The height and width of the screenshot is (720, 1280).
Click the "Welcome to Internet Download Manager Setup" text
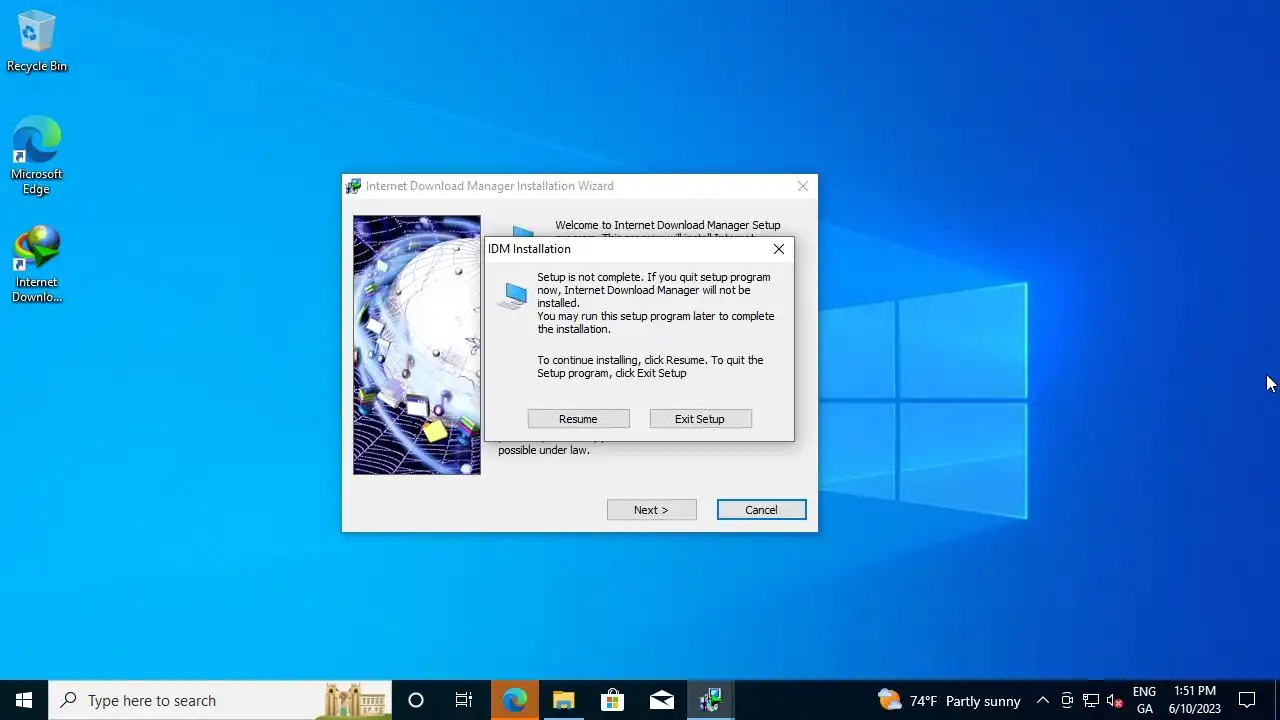point(668,226)
